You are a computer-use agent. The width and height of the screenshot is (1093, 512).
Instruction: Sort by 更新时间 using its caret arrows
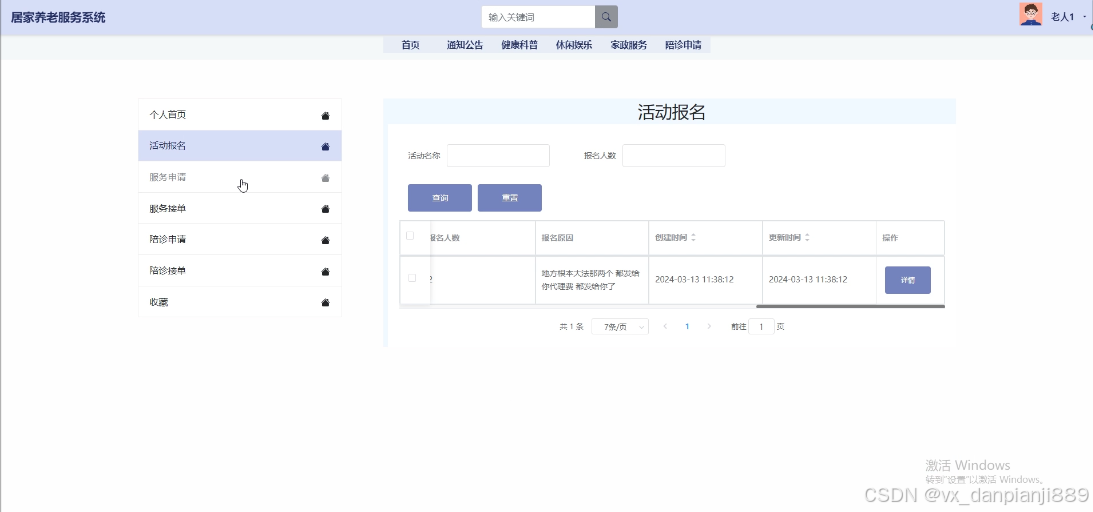pos(807,238)
